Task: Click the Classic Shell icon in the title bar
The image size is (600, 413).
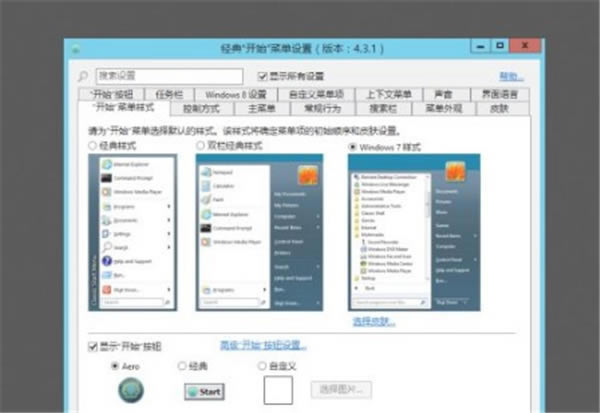Action: [x=76, y=49]
